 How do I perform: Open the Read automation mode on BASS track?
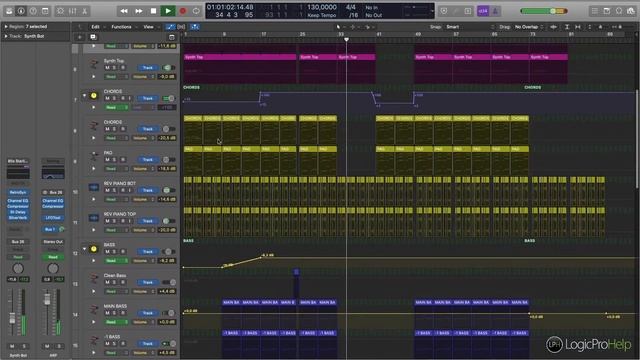click(x=116, y=261)
